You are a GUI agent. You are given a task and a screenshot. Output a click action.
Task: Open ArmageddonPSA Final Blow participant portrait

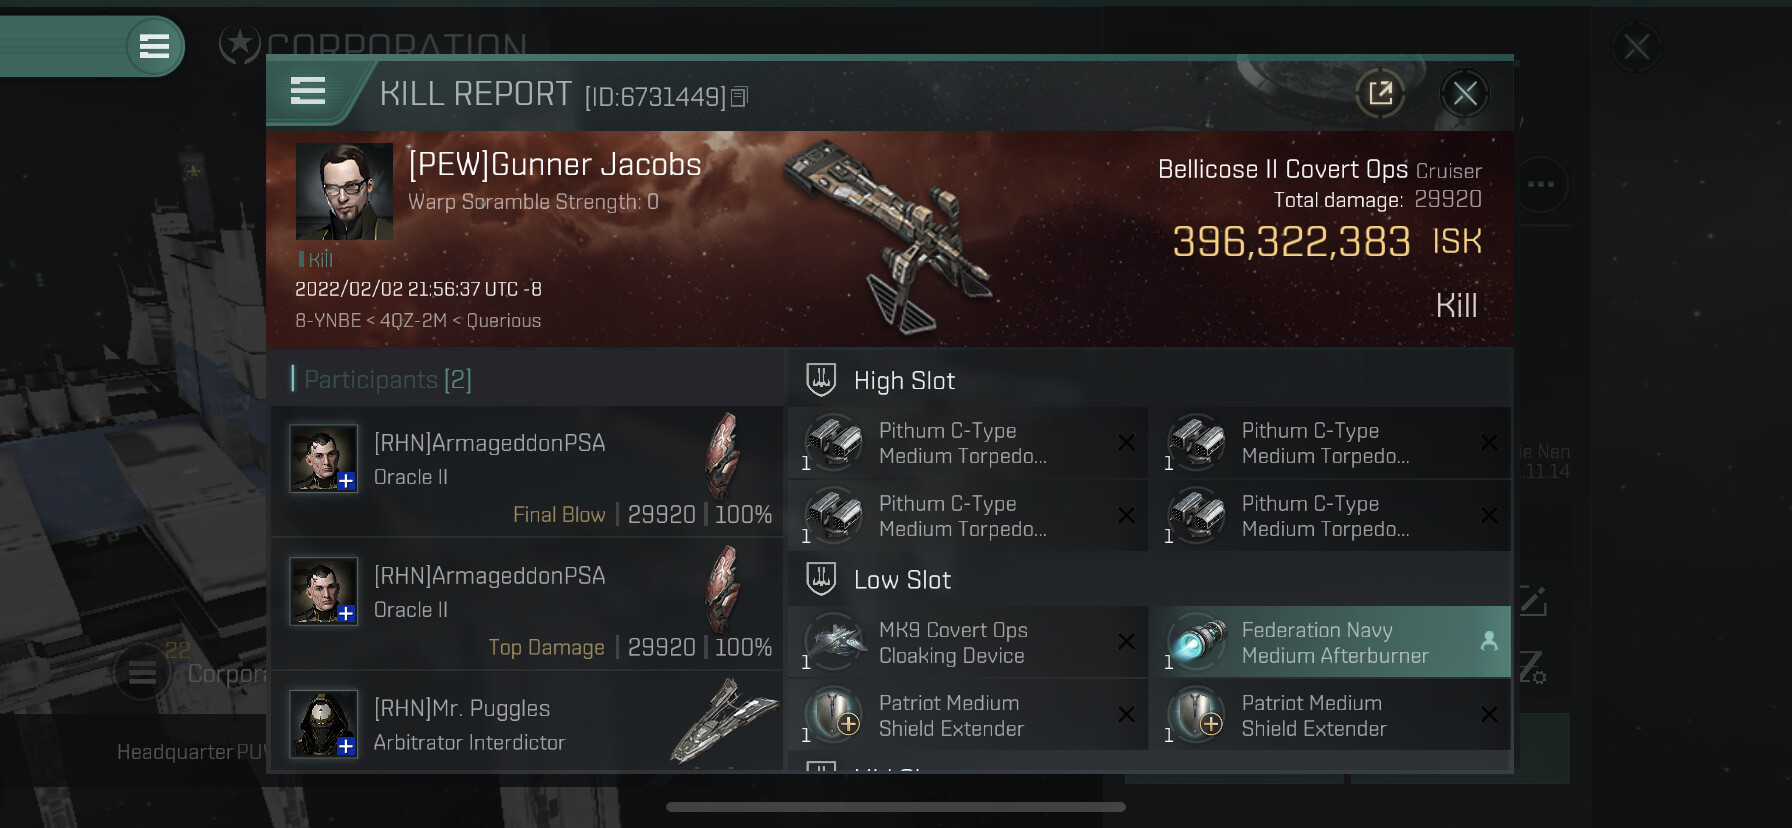pyautogui.click(x=323, y=458)
